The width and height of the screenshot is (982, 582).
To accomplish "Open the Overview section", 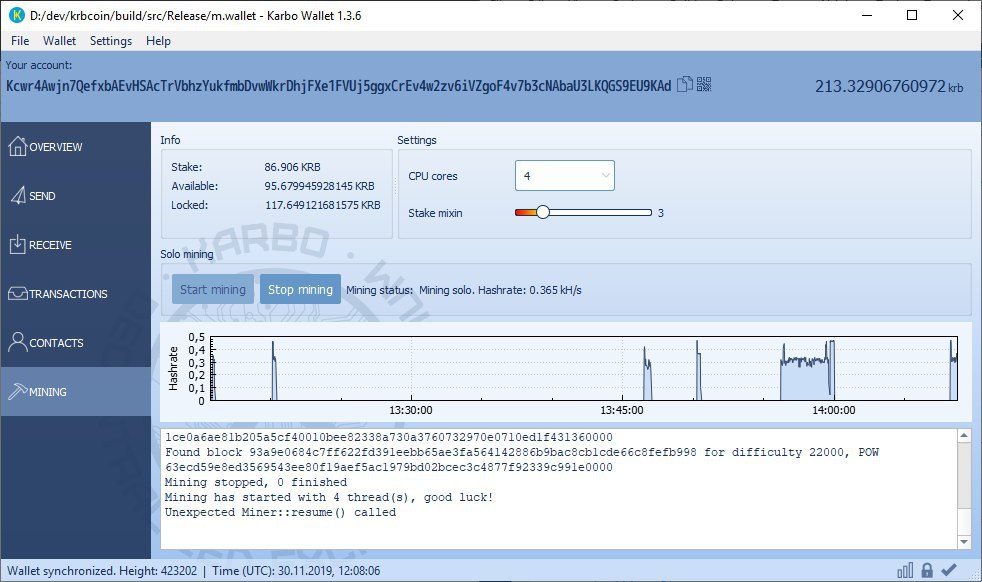I will (75, 147).
